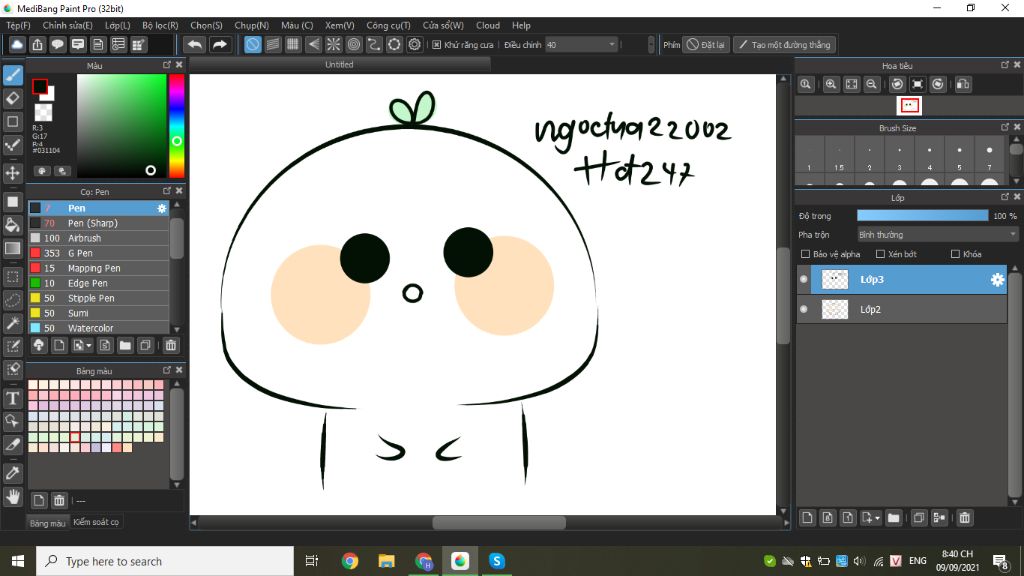
Task: Click the Redo arrow
Action: pos(220,44)
